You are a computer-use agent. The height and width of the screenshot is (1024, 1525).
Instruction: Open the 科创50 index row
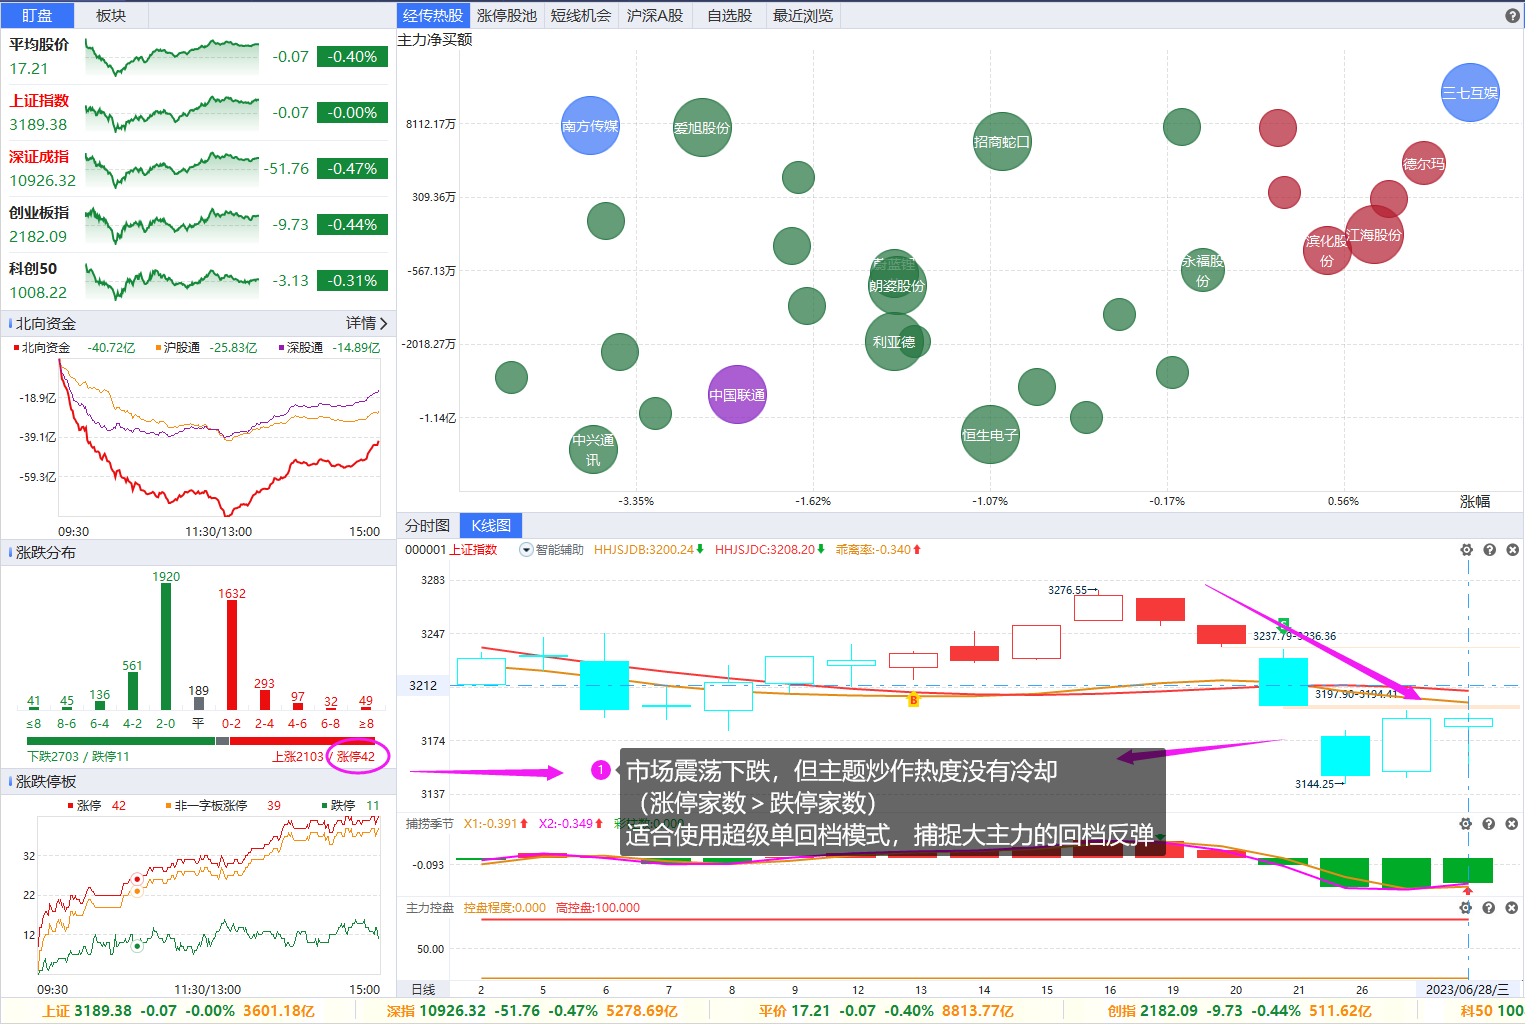[x=198, y=281]
